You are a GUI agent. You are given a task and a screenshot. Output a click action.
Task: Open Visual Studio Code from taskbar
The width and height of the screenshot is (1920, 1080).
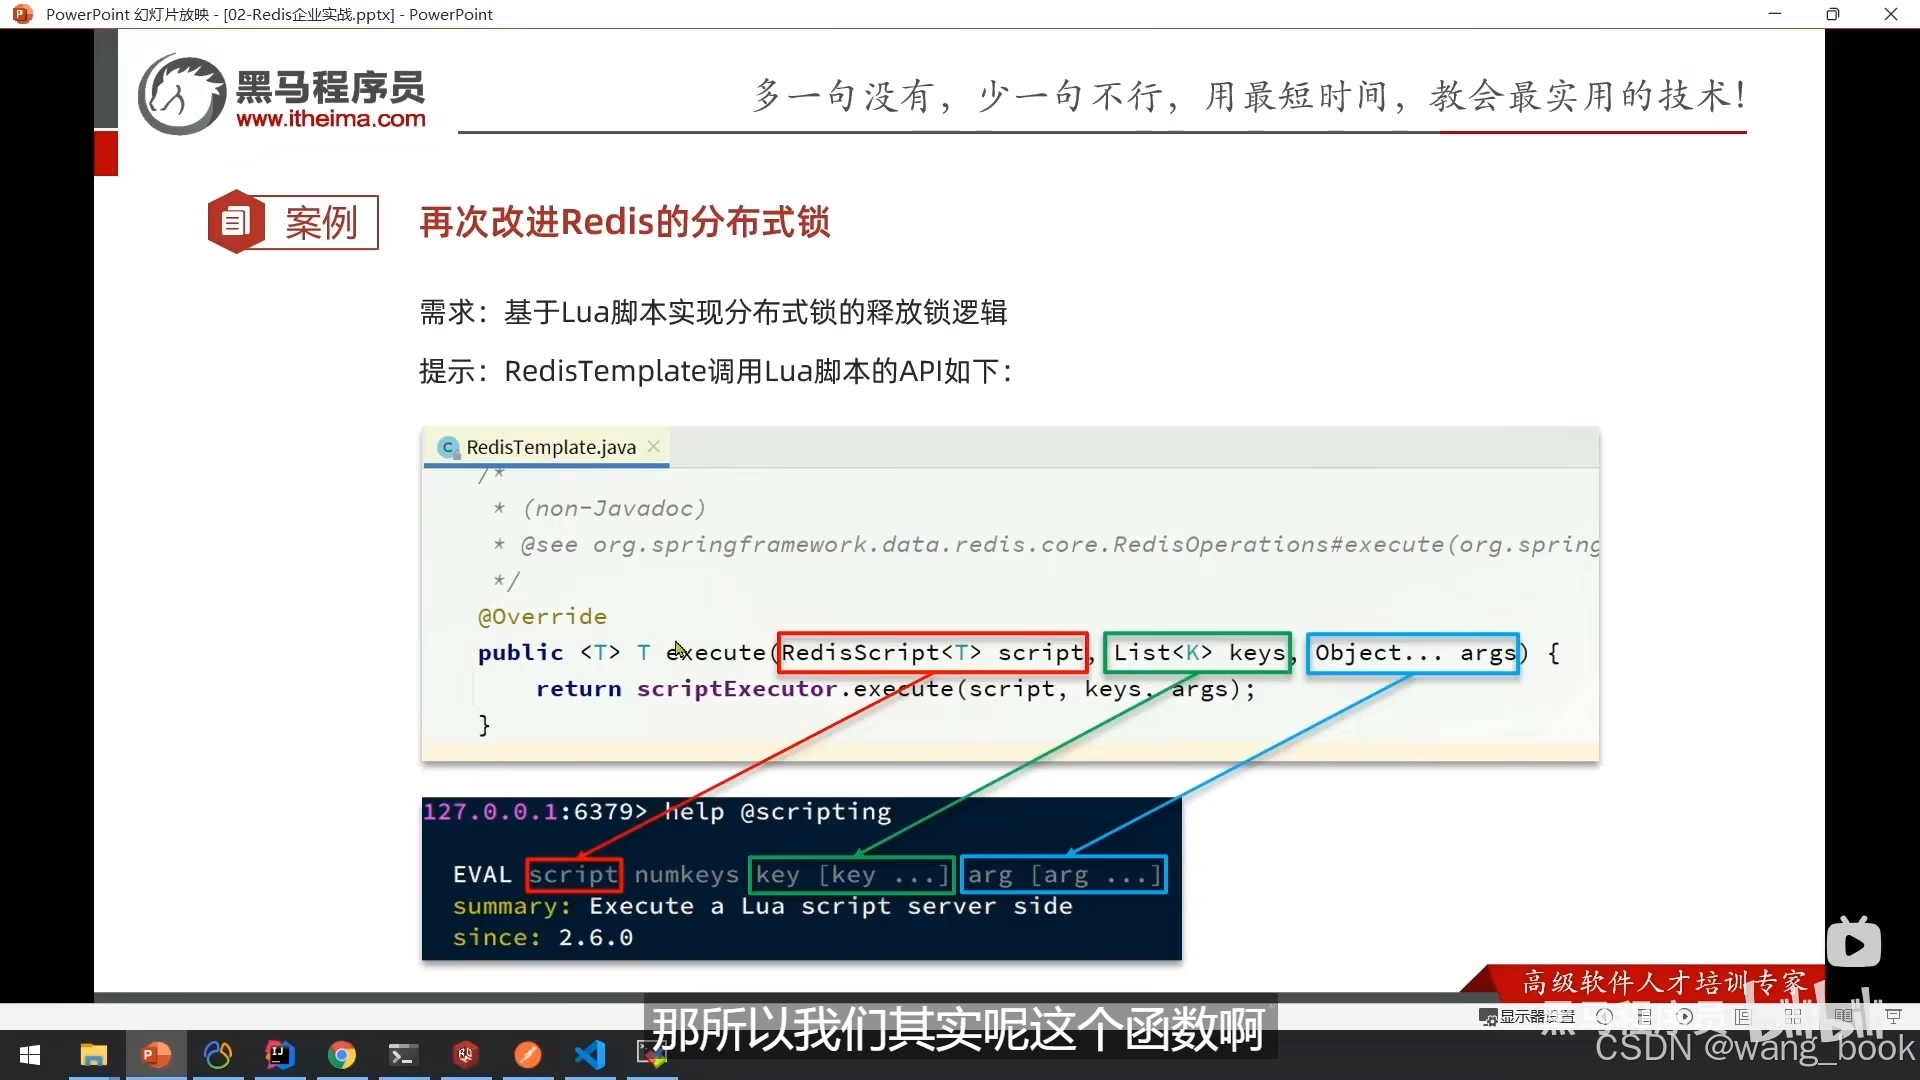590,1055
